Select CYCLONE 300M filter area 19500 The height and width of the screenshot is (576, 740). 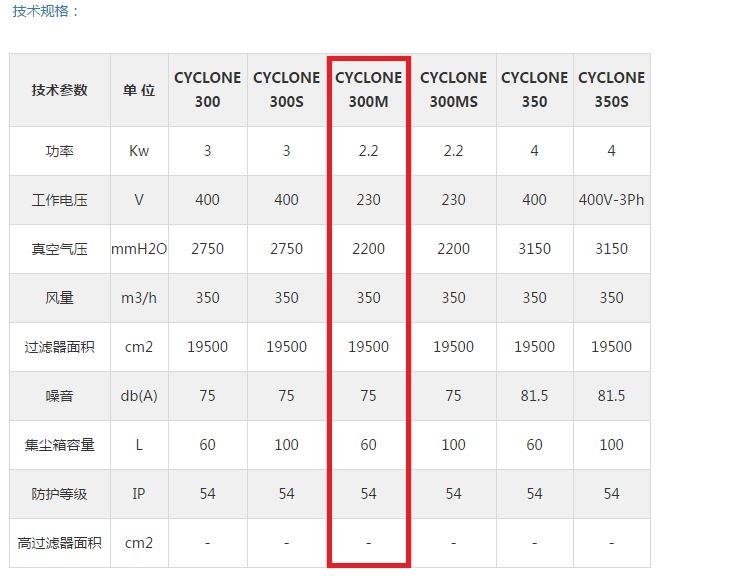click(369, 347)
